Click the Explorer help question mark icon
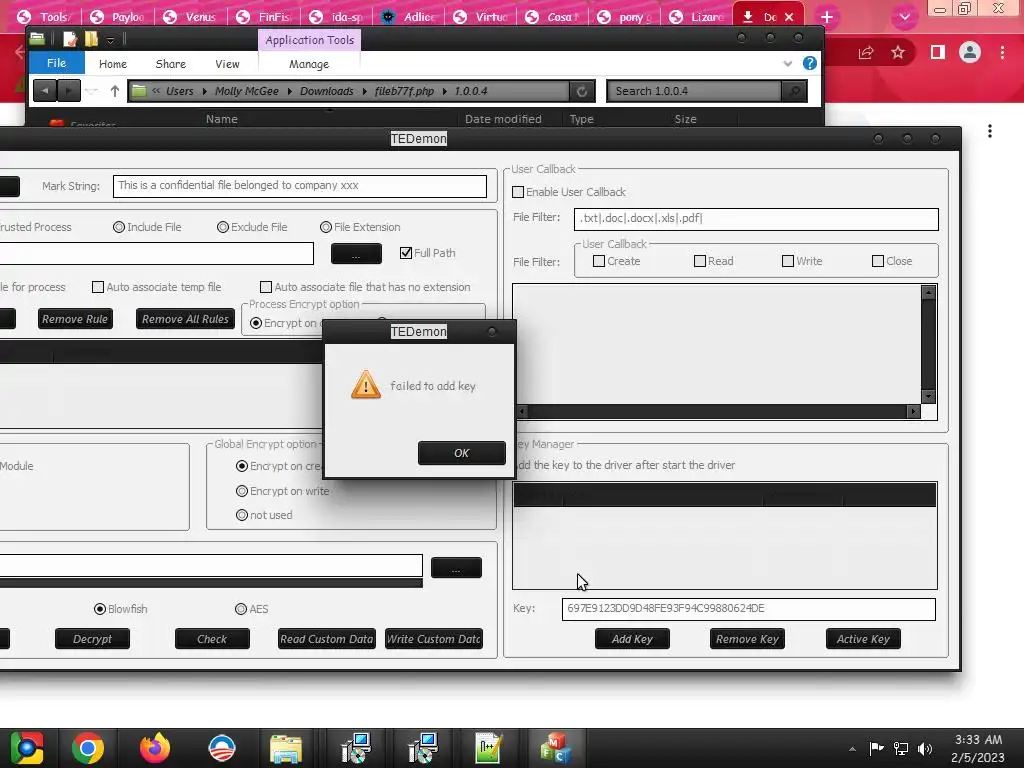The image size is (1024, 768). (x=810, y=63)
